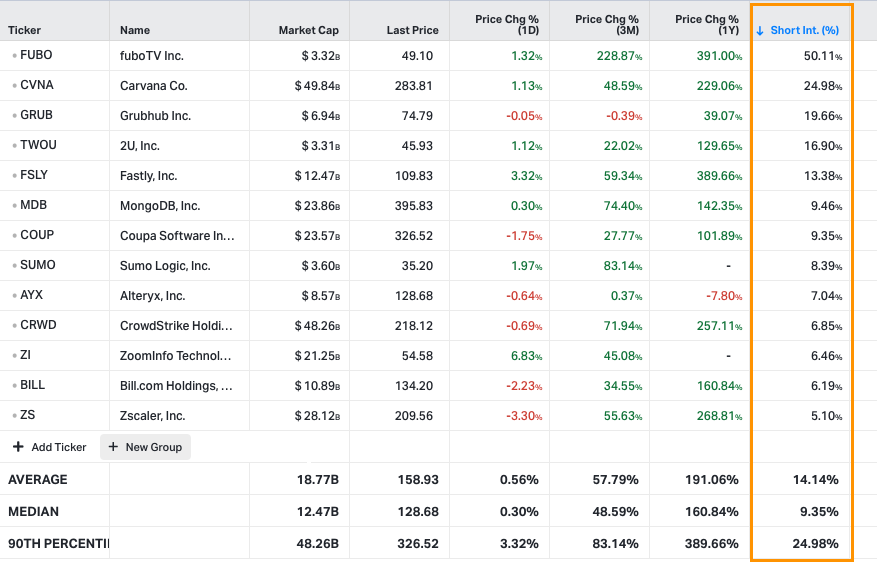Click the plus icon beside Add Ticker

point(18,446)
